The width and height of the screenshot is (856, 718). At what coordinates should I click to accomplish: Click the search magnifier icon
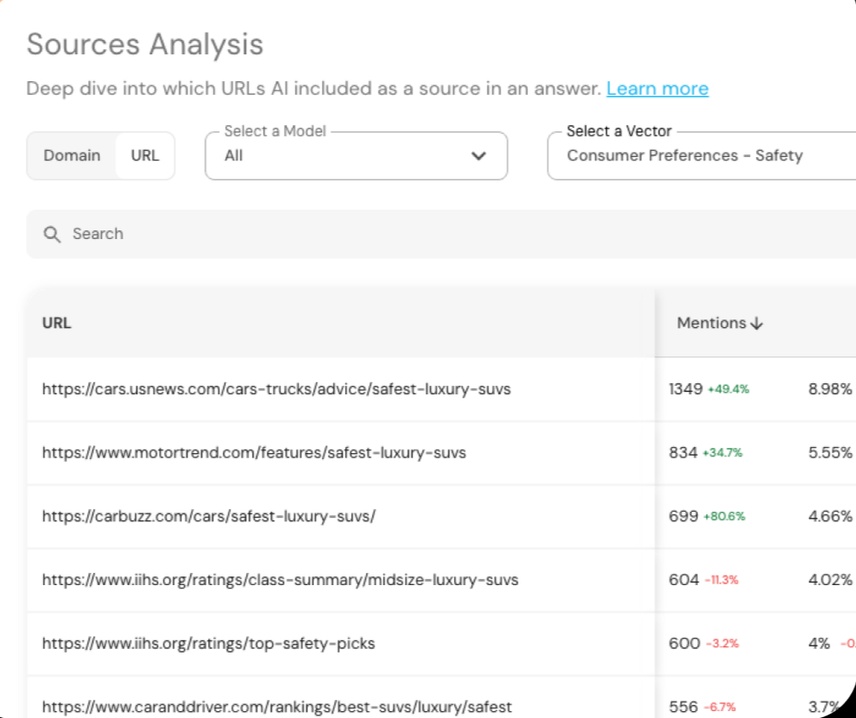pyautogui.click(x=52, y=233)
